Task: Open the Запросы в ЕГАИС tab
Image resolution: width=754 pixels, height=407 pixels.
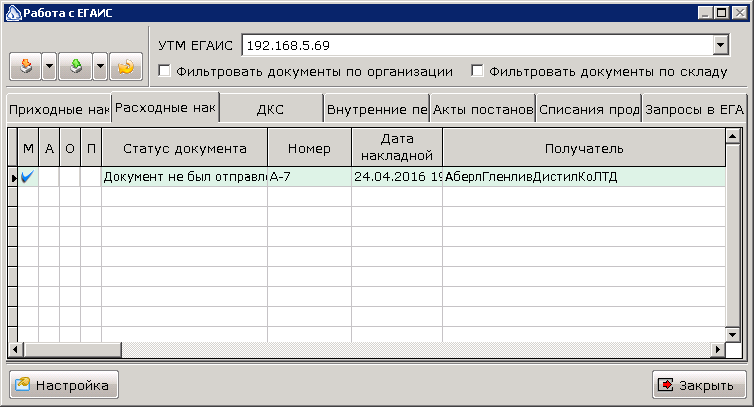Action: [x=694, y=110]
